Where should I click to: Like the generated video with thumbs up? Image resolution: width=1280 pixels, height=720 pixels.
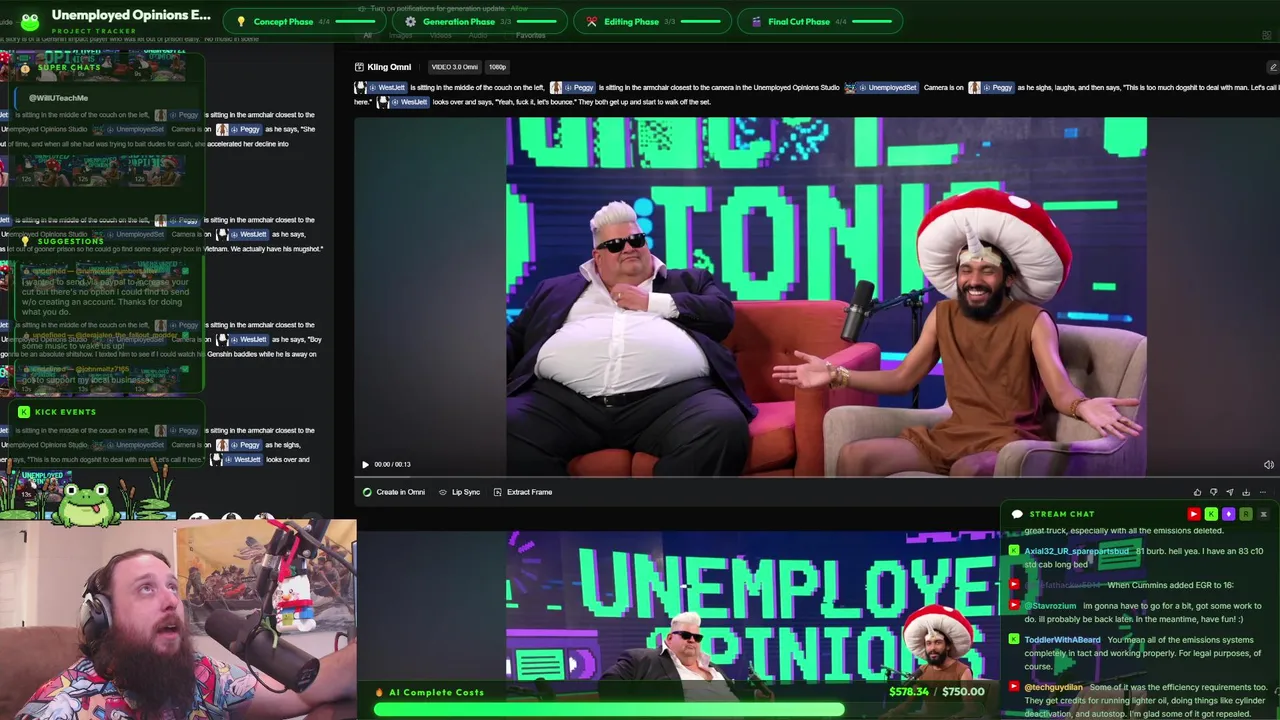(1197, 492)
